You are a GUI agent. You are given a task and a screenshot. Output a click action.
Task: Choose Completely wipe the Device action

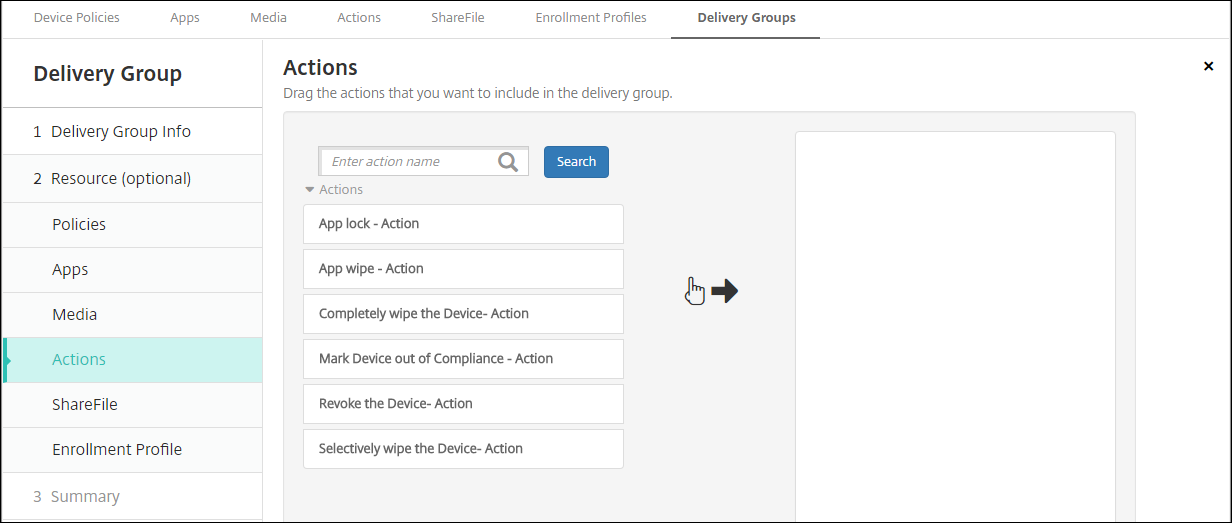pyautogui.click(x=463, y=314)
